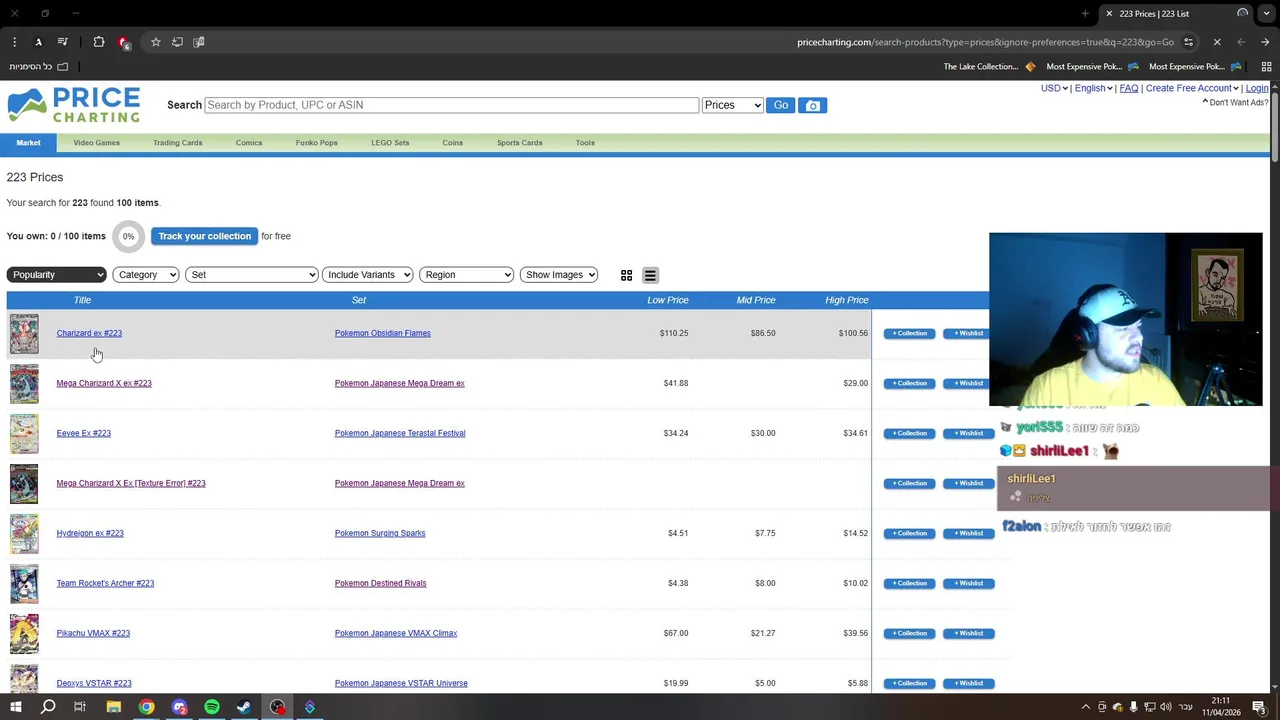Select the Tools navigation tab
The image size is (1280, 720).
pos(585,143)
